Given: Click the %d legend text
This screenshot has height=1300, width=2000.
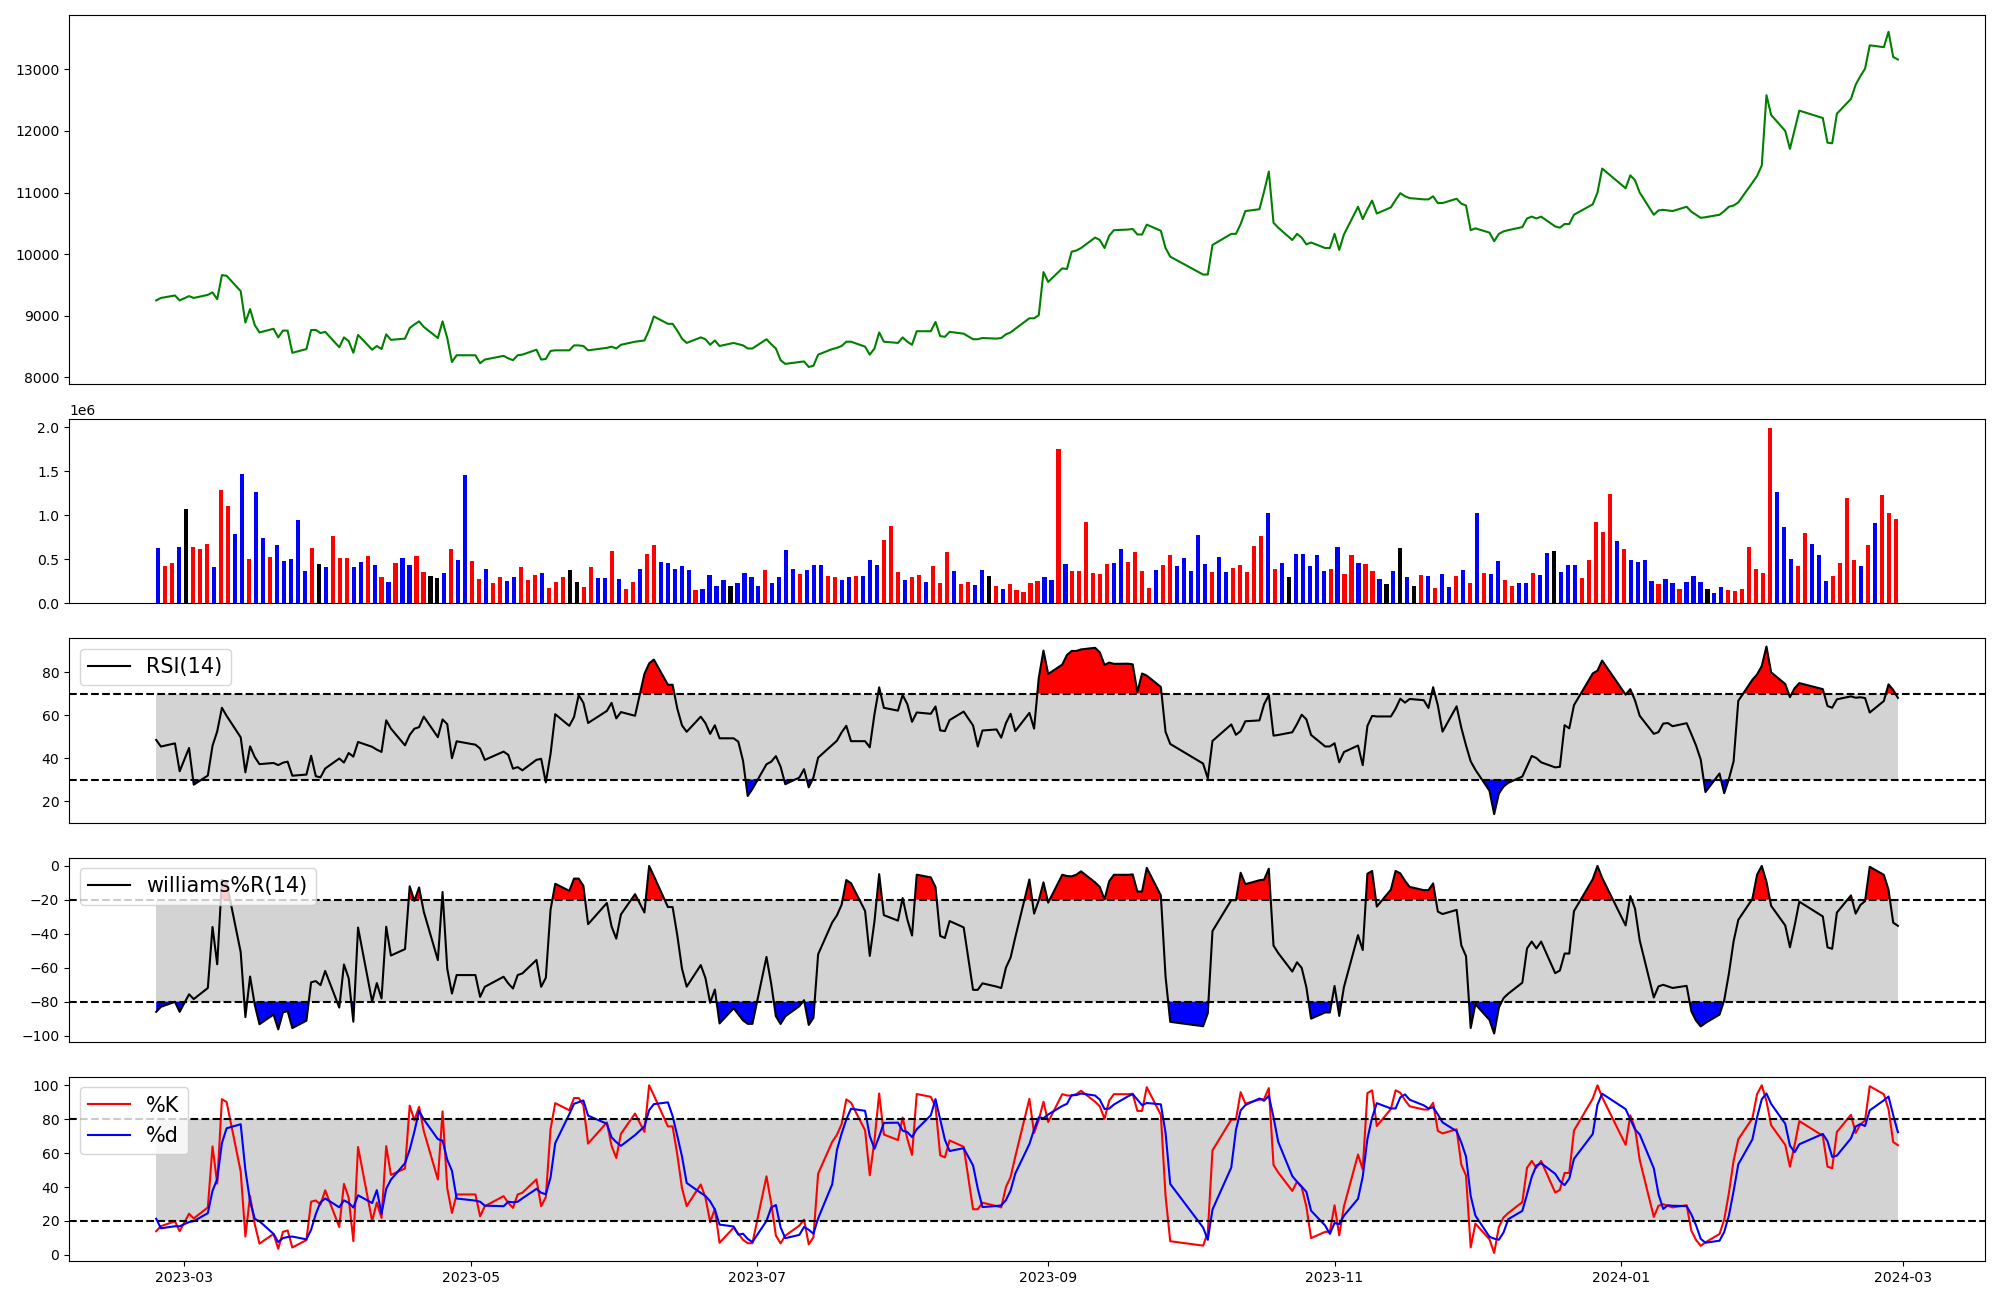Looking at the screenshot, I should tap(162, 1135).
